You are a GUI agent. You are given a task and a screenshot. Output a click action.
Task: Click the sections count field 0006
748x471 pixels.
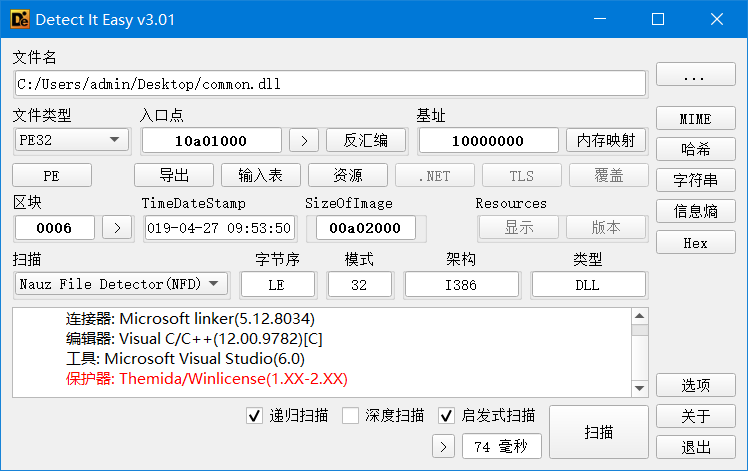pyautogui.click(x=54, y=228)
